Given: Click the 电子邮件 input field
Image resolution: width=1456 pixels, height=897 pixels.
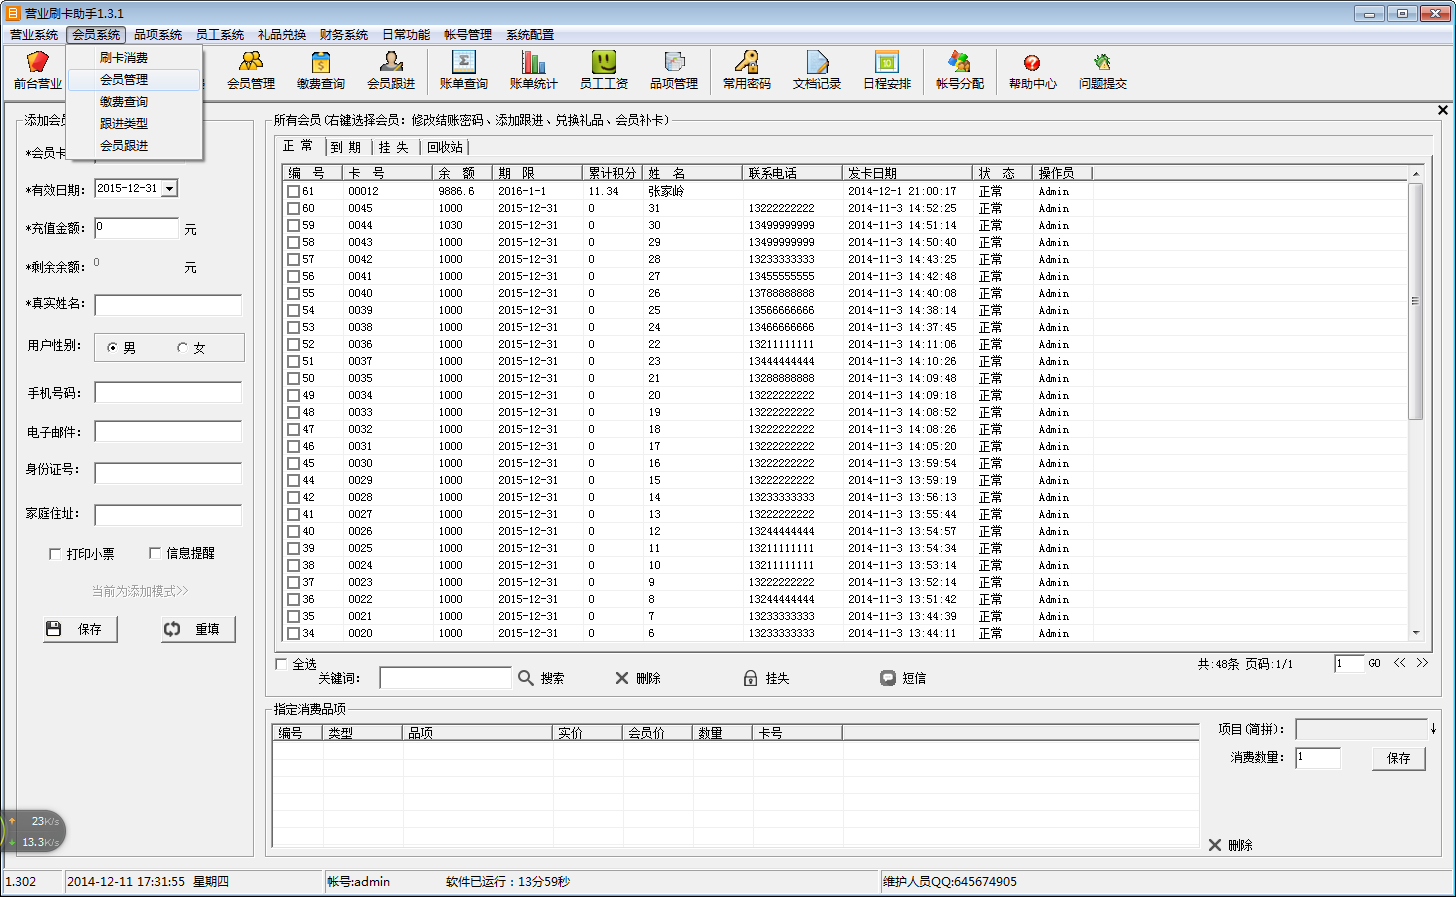Looking at the screenshot, I should click(168, 431).
